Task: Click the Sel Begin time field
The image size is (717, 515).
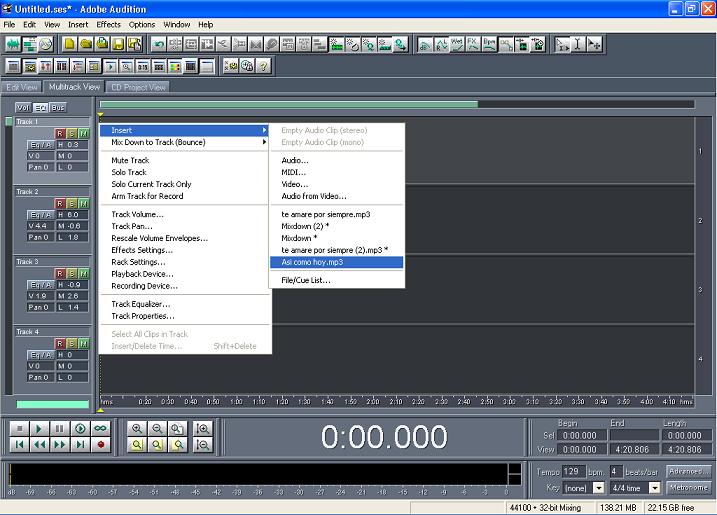Action: pyautogui.click(x=582, y=435)
